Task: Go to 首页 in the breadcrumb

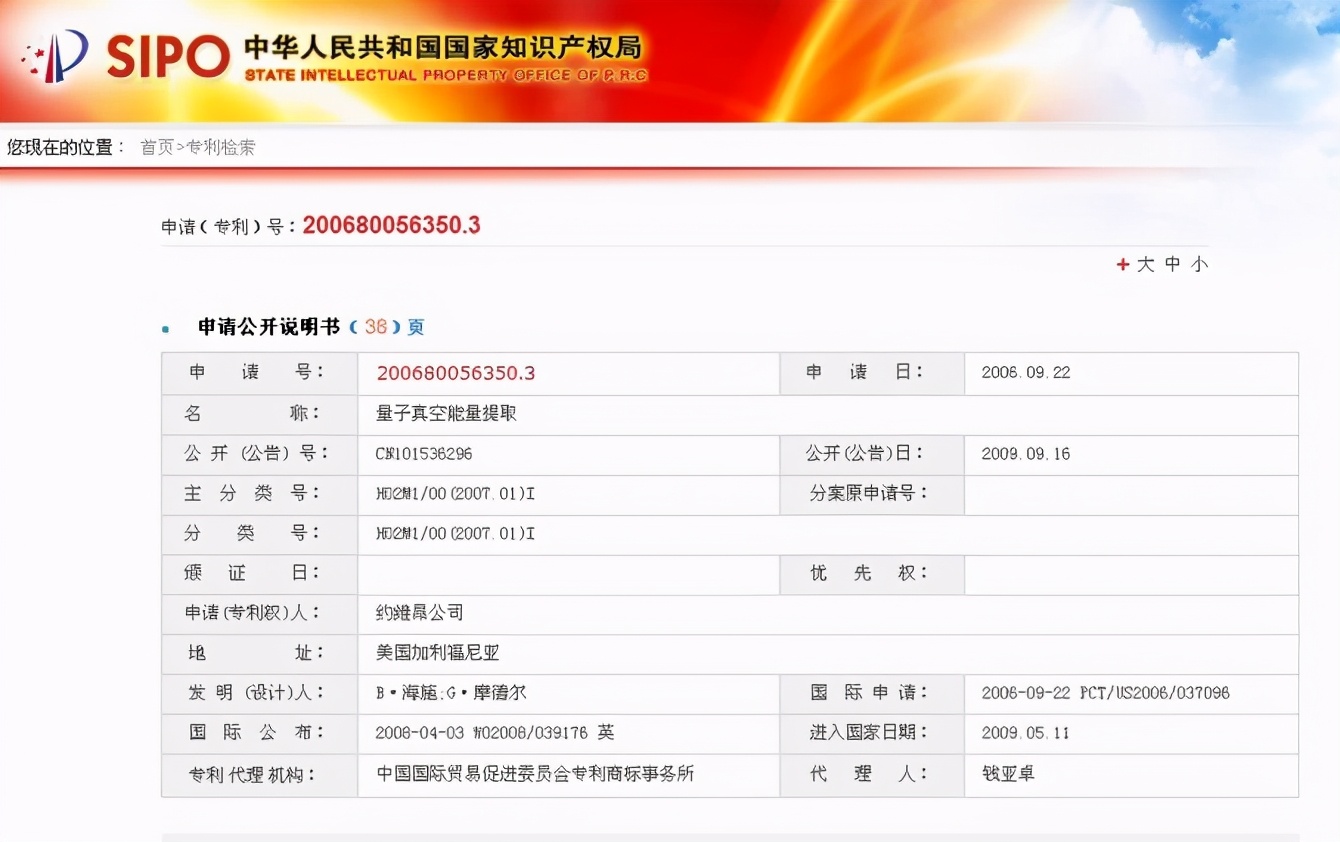Action: (x=157, y=148)
